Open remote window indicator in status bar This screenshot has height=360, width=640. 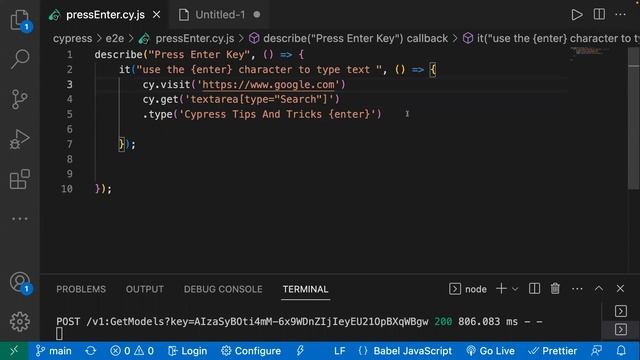point(14,351)
